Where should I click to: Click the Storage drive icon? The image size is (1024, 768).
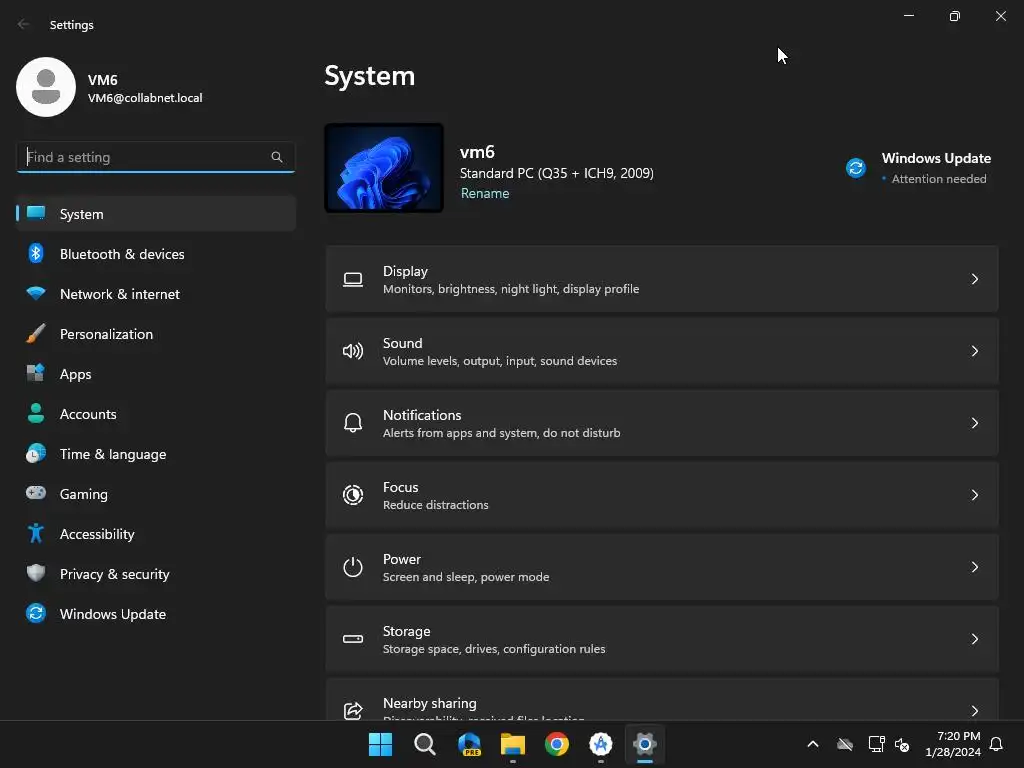pos(353,639)
